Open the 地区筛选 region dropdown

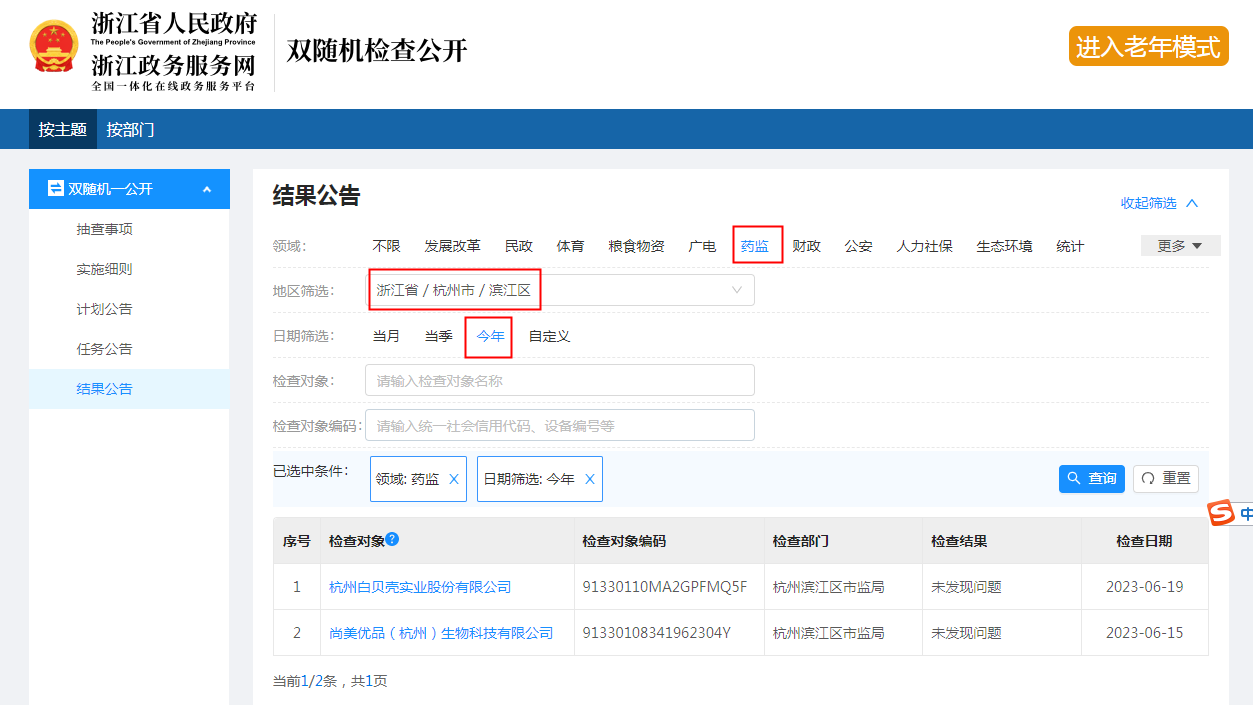pos(560,290)
